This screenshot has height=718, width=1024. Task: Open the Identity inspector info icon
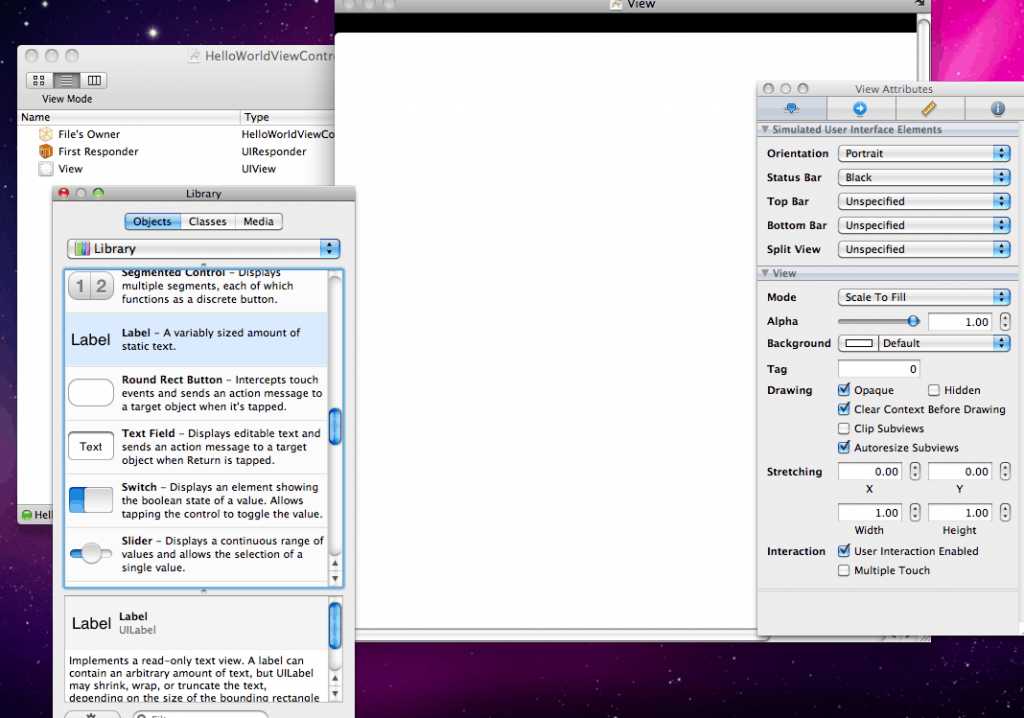997,108
